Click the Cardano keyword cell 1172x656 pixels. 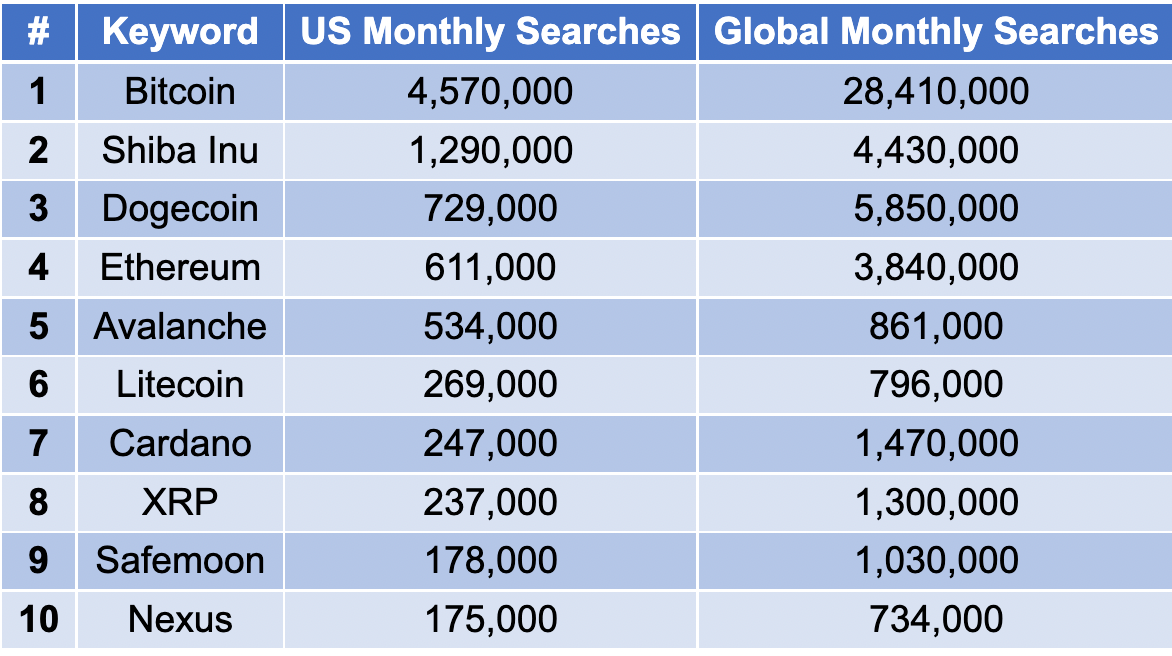pos(180,443)
